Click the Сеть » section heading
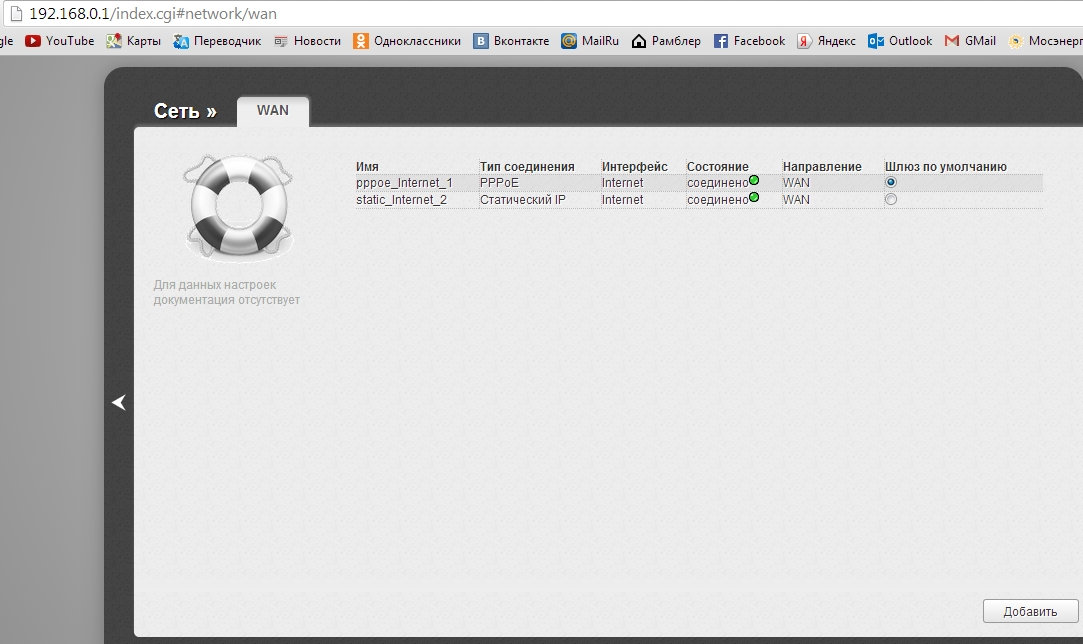 (x=185, y=111)
